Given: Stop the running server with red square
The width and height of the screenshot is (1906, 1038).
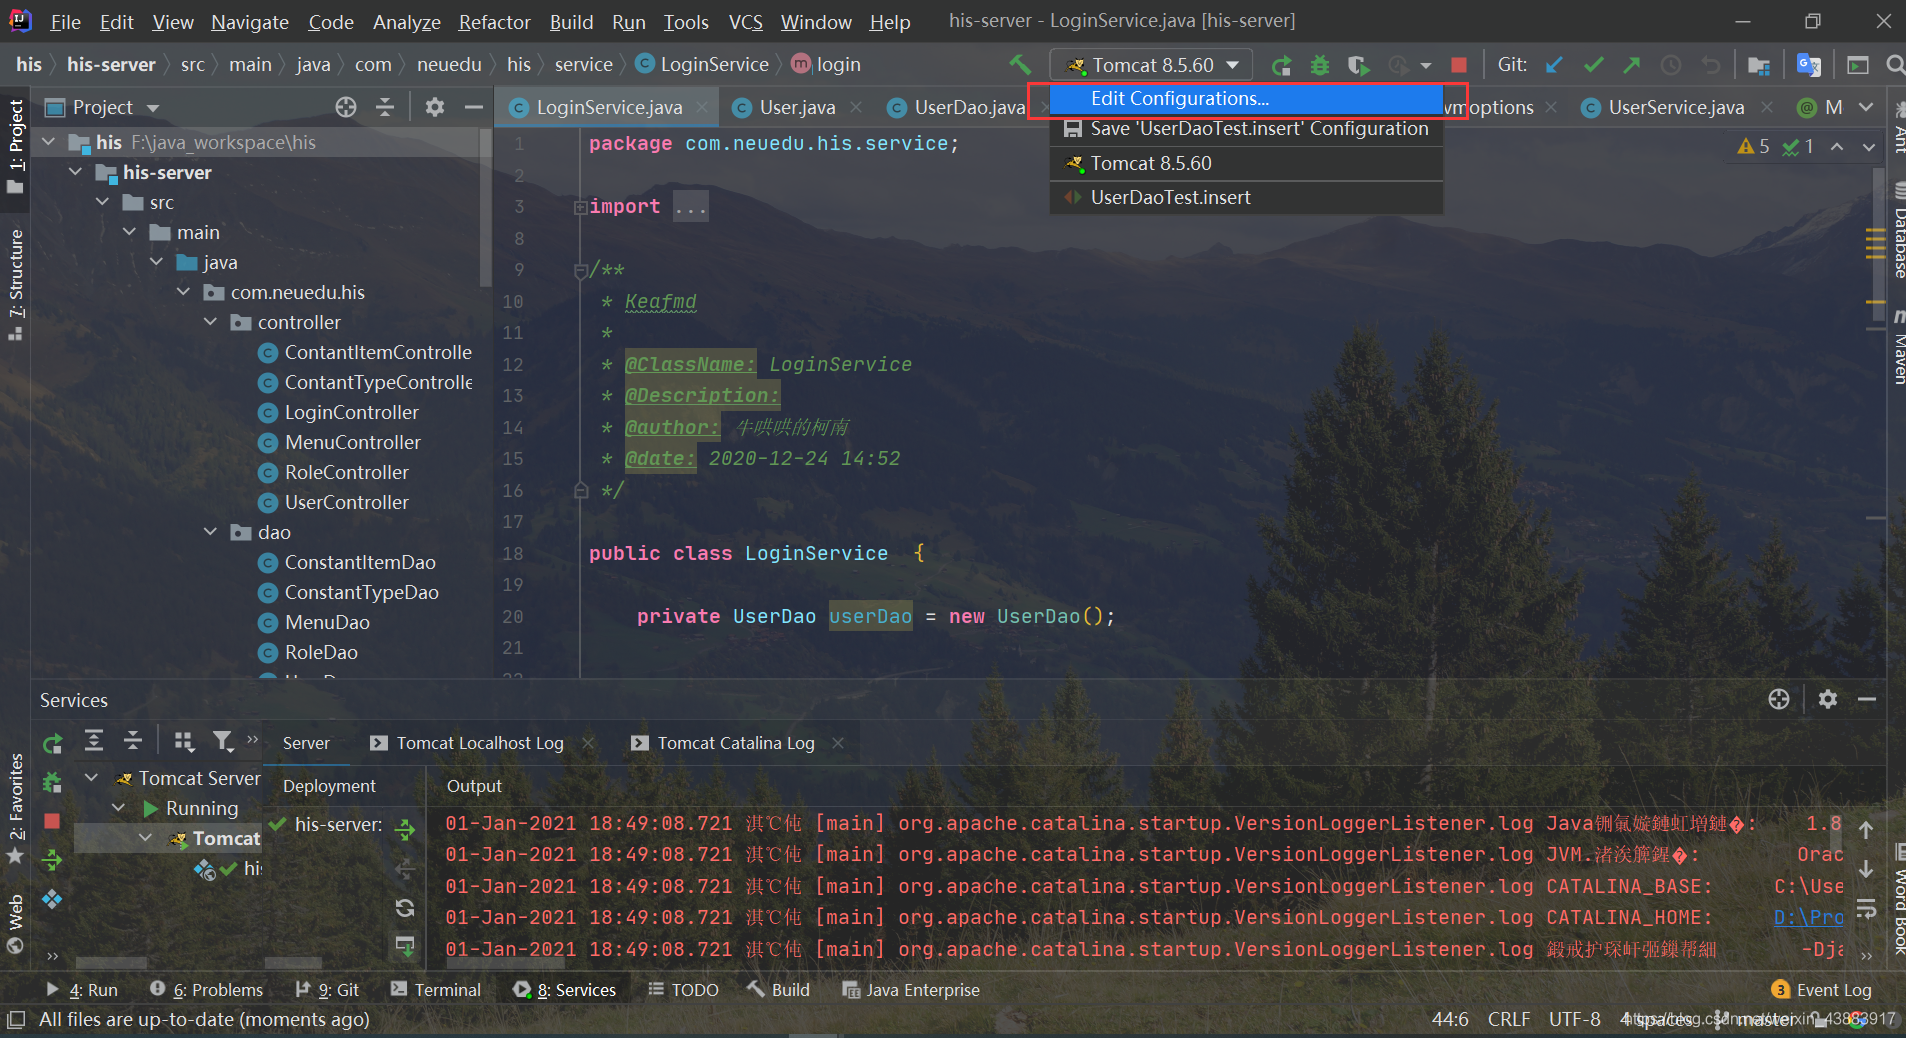Looking at the screenshot, I should point(1459,65).
